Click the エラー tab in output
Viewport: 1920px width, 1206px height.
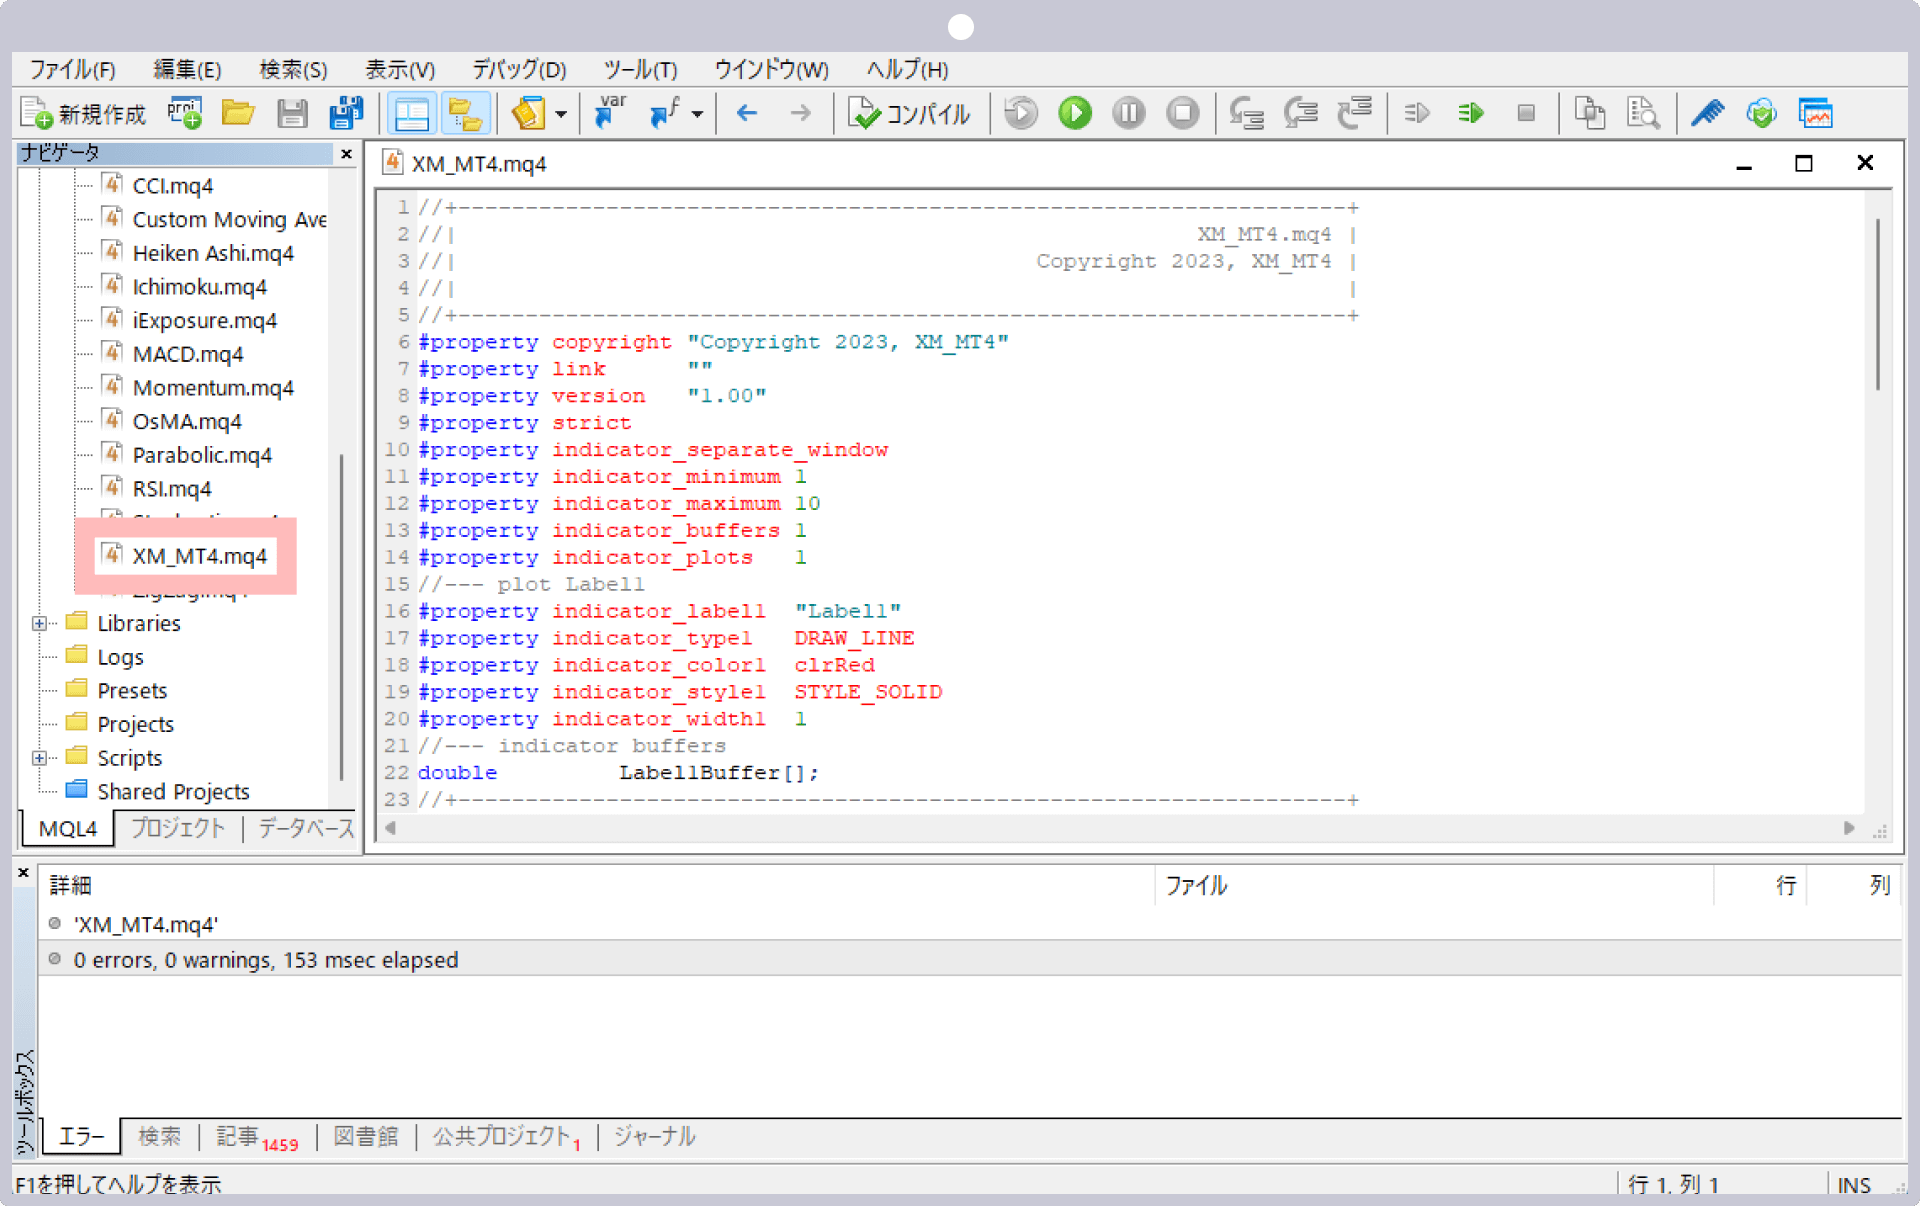tap(79, 1135)
